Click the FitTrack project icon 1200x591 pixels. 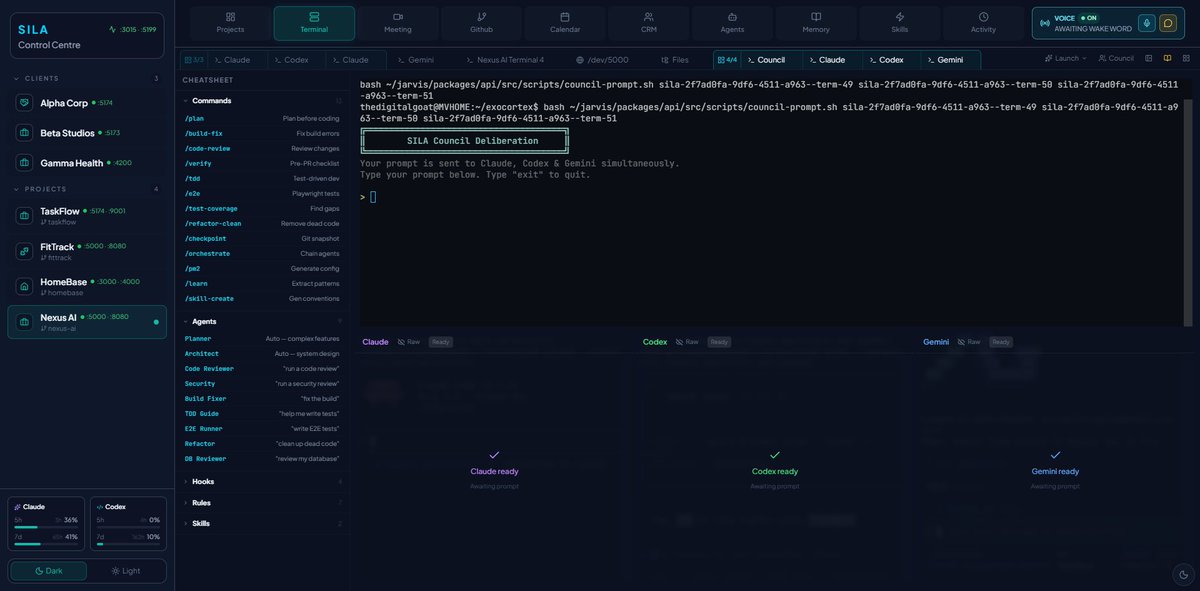[24, 250]
